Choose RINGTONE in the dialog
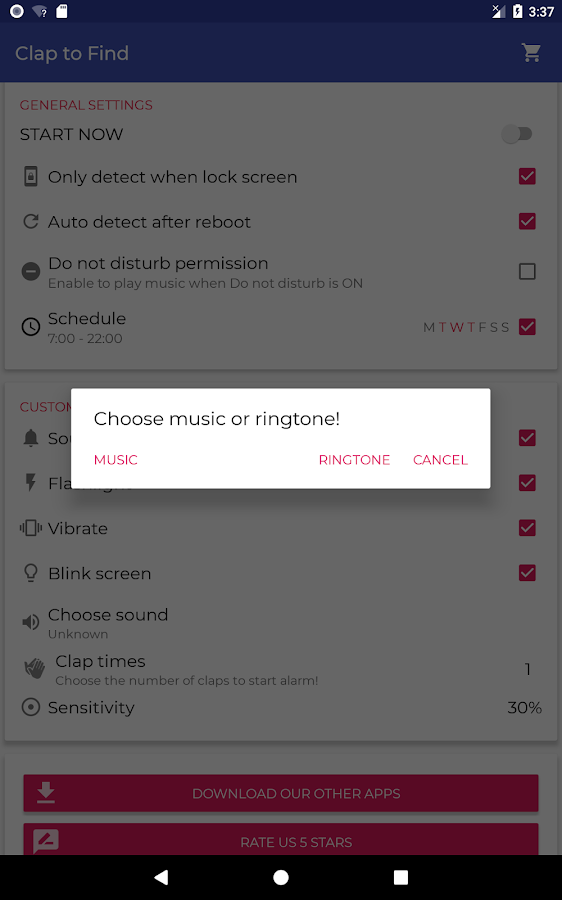 [x=354, y=460]
